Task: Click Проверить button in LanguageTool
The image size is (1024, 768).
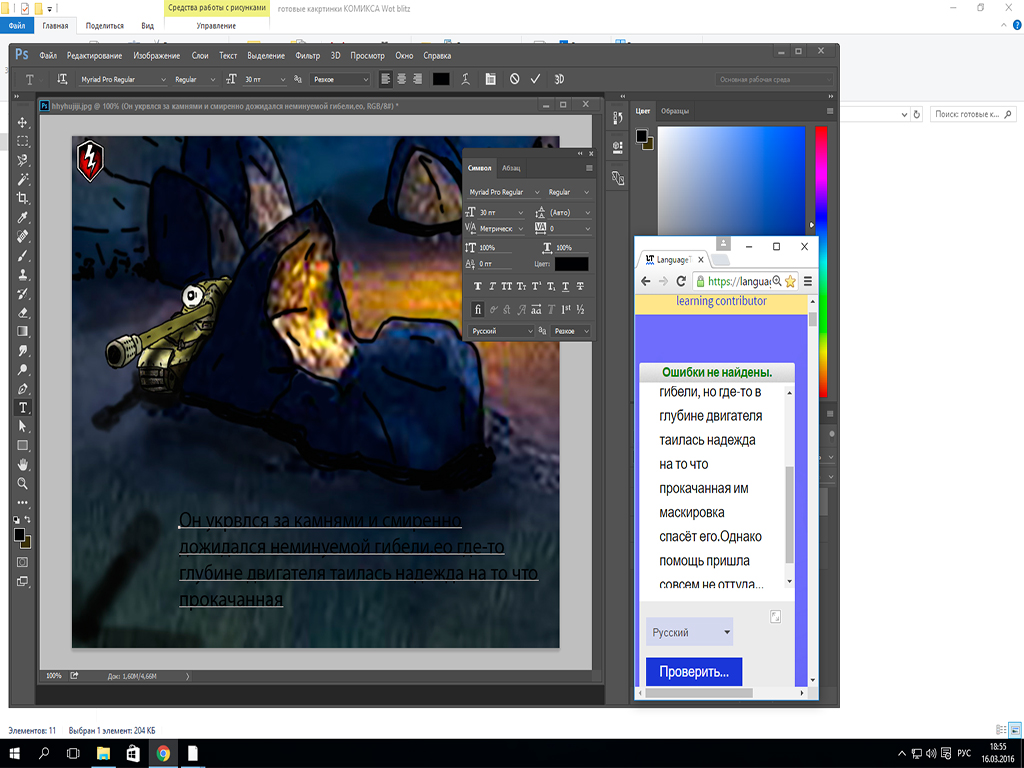Action: (x=694, y=671)
